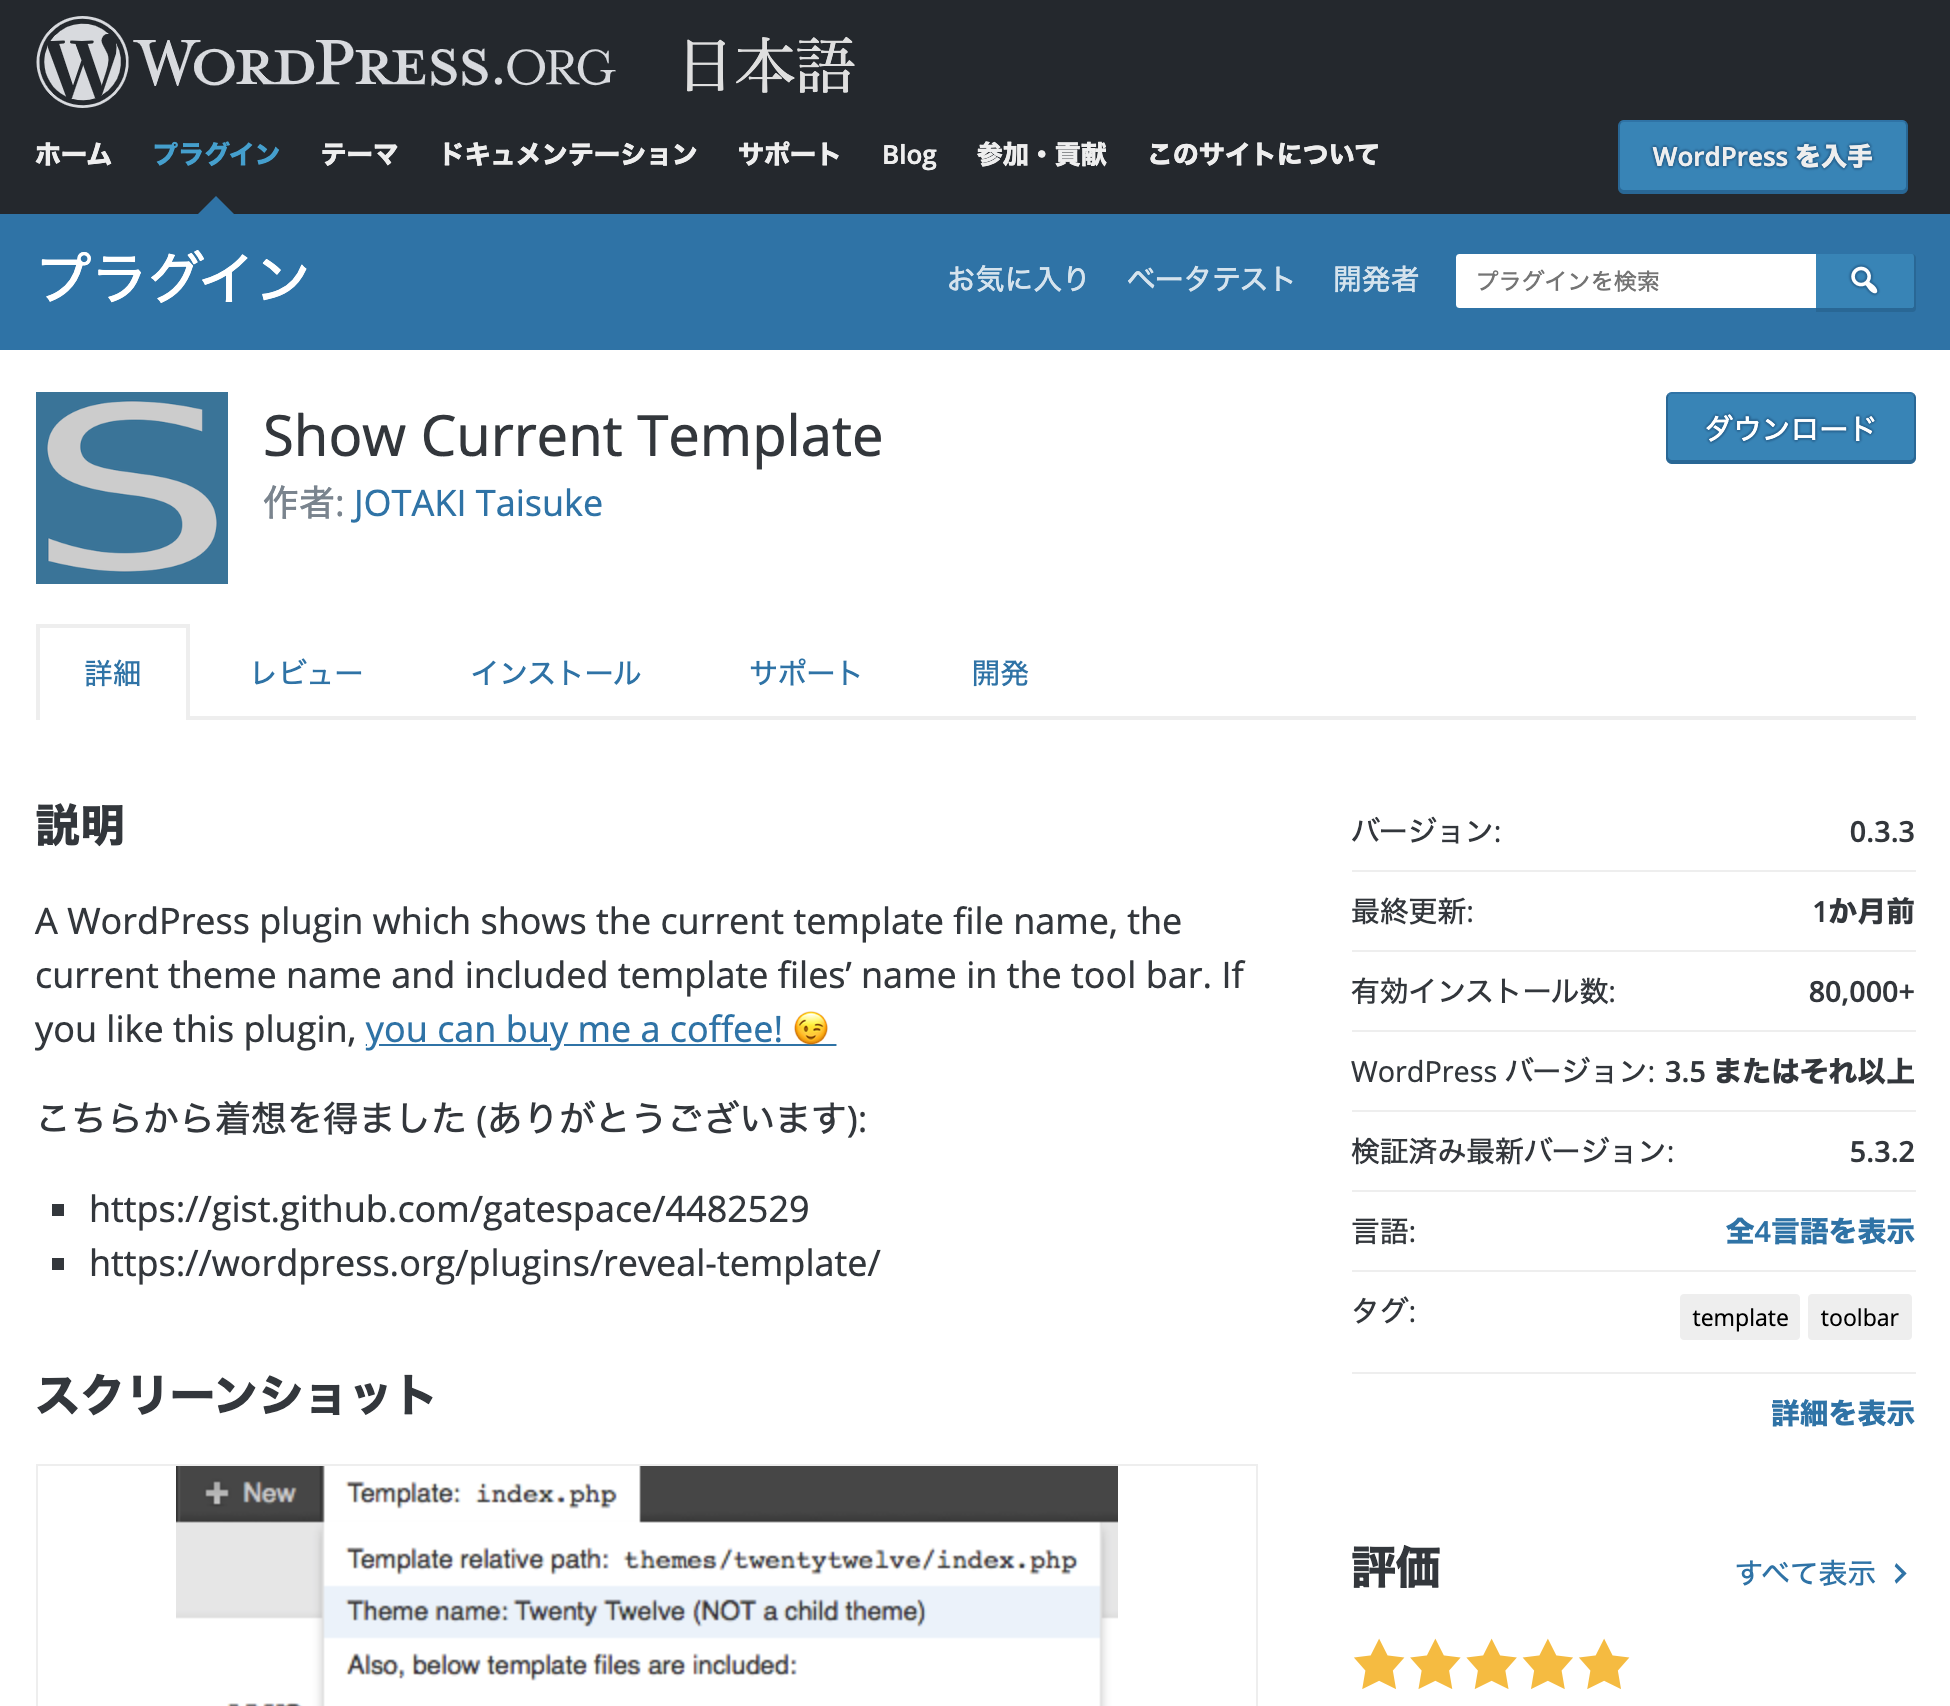Click the plus New icon in screenshot
The image size is (1950, 1706).
(216, 1493)
